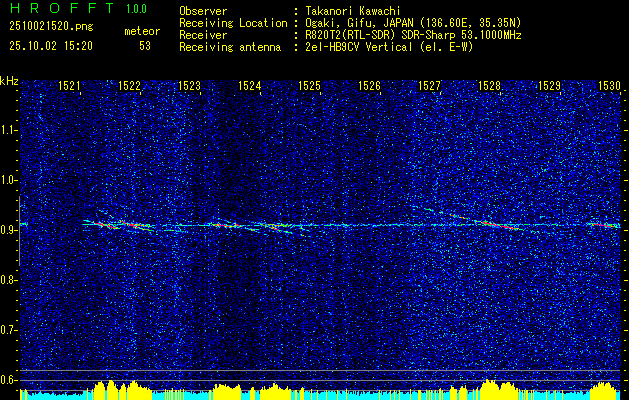
Task: Click the 0.7 kHz axis label
Action: point(8,330)
